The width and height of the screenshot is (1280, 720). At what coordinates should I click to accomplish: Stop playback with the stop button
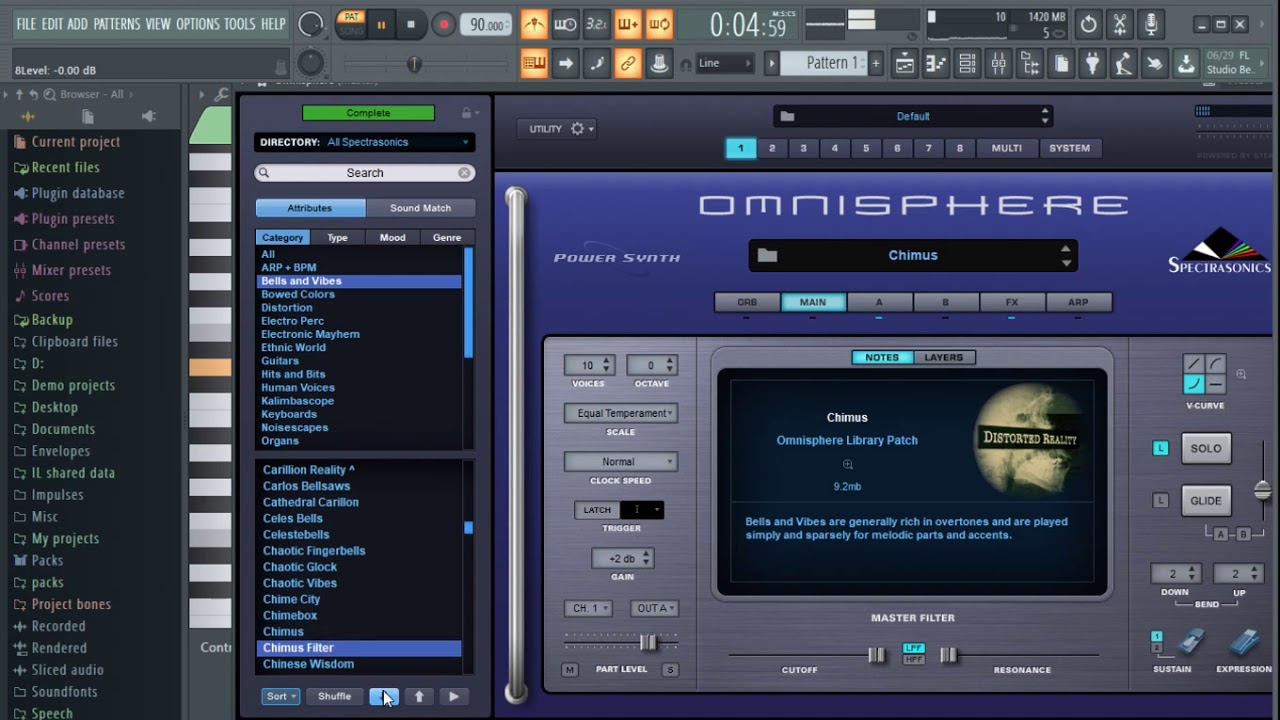(x=410, y=25)
